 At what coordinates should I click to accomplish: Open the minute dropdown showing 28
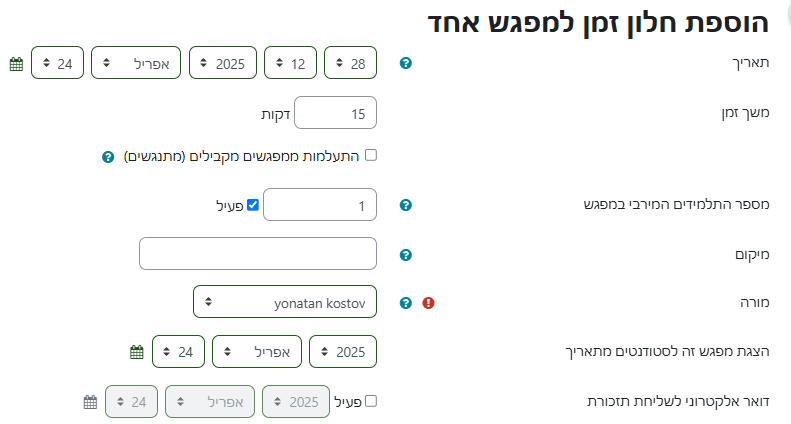coord(350,63)
